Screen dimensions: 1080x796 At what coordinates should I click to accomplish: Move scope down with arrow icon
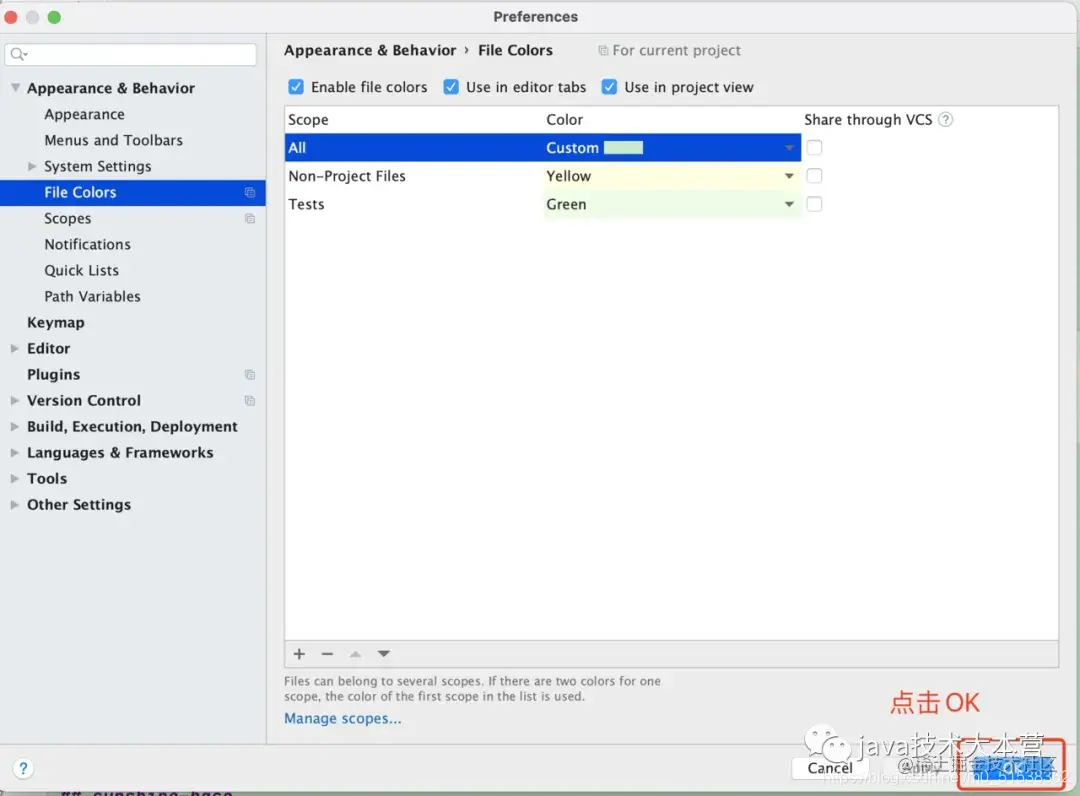(x=384, y=654)
